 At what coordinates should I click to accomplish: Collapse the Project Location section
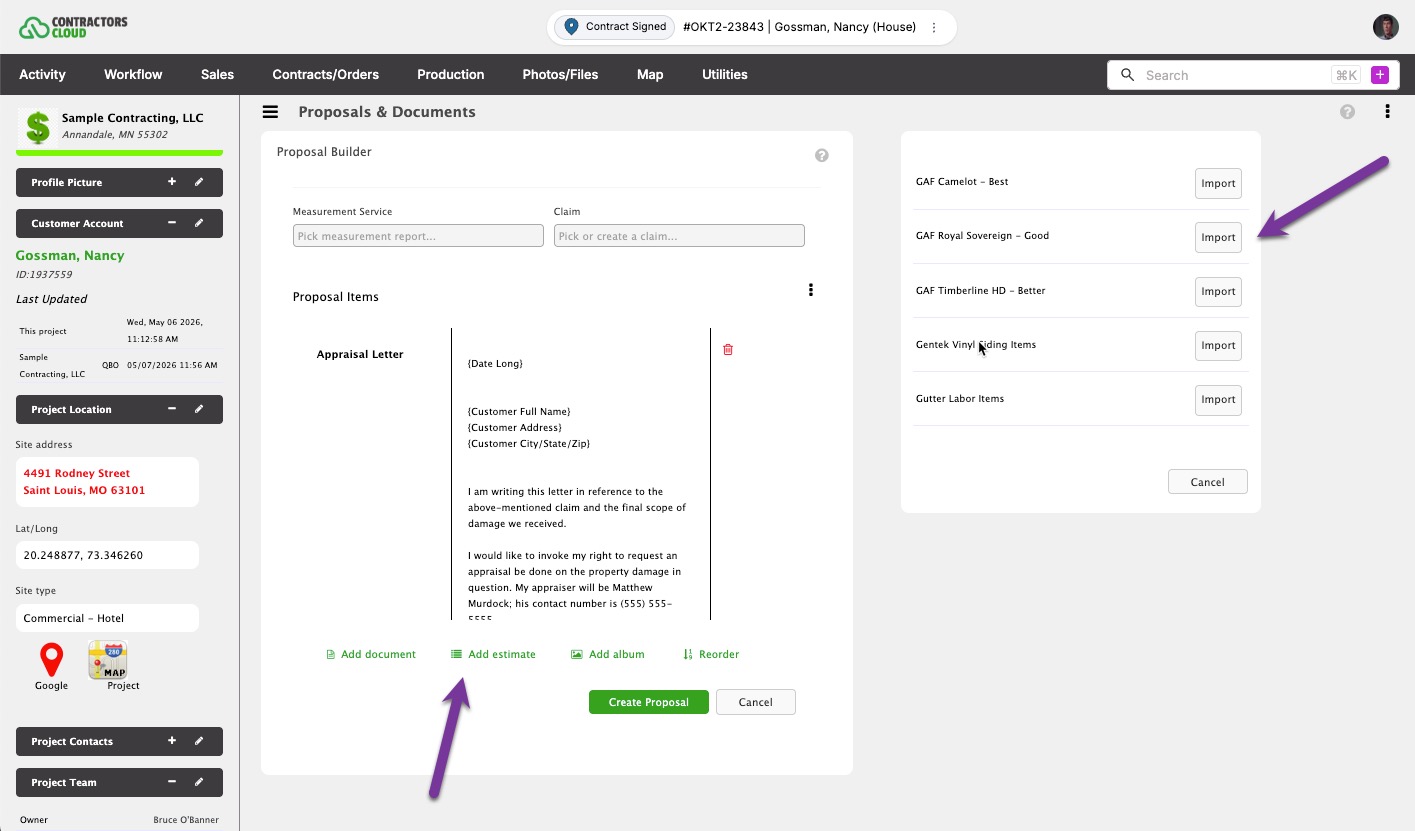(172, 409)
